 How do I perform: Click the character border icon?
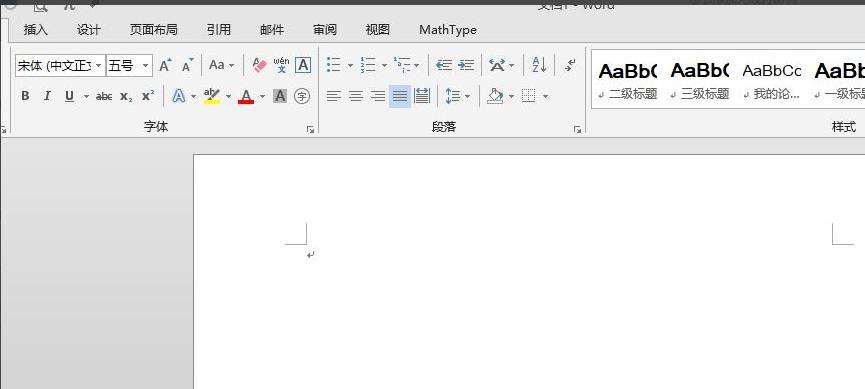[303, 65]
